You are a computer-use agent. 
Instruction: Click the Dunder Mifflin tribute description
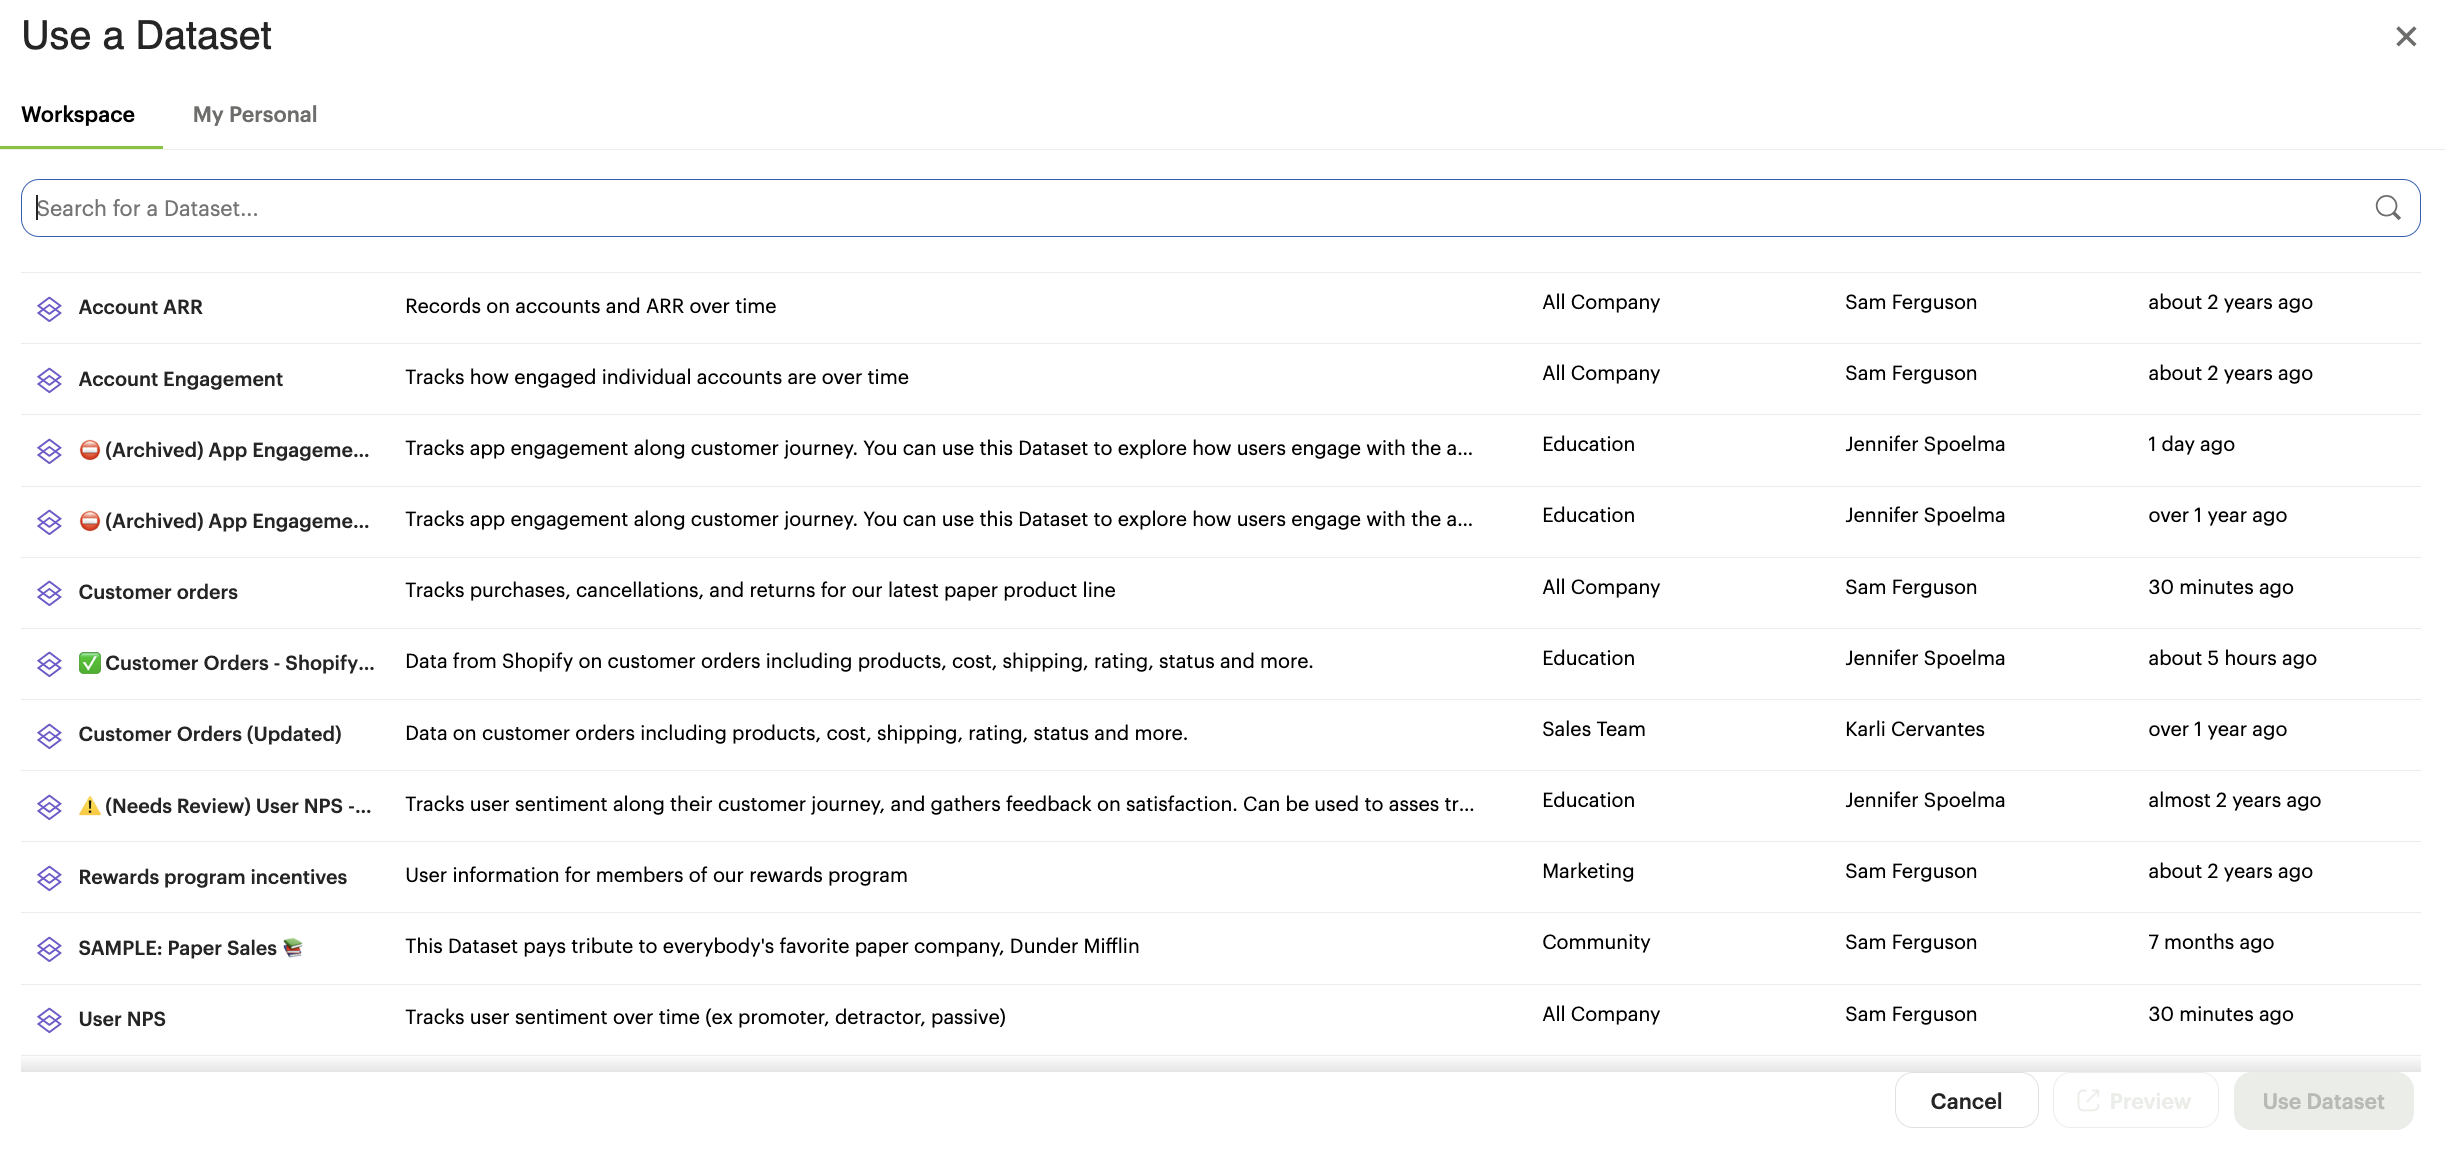(x=772, y=946)
